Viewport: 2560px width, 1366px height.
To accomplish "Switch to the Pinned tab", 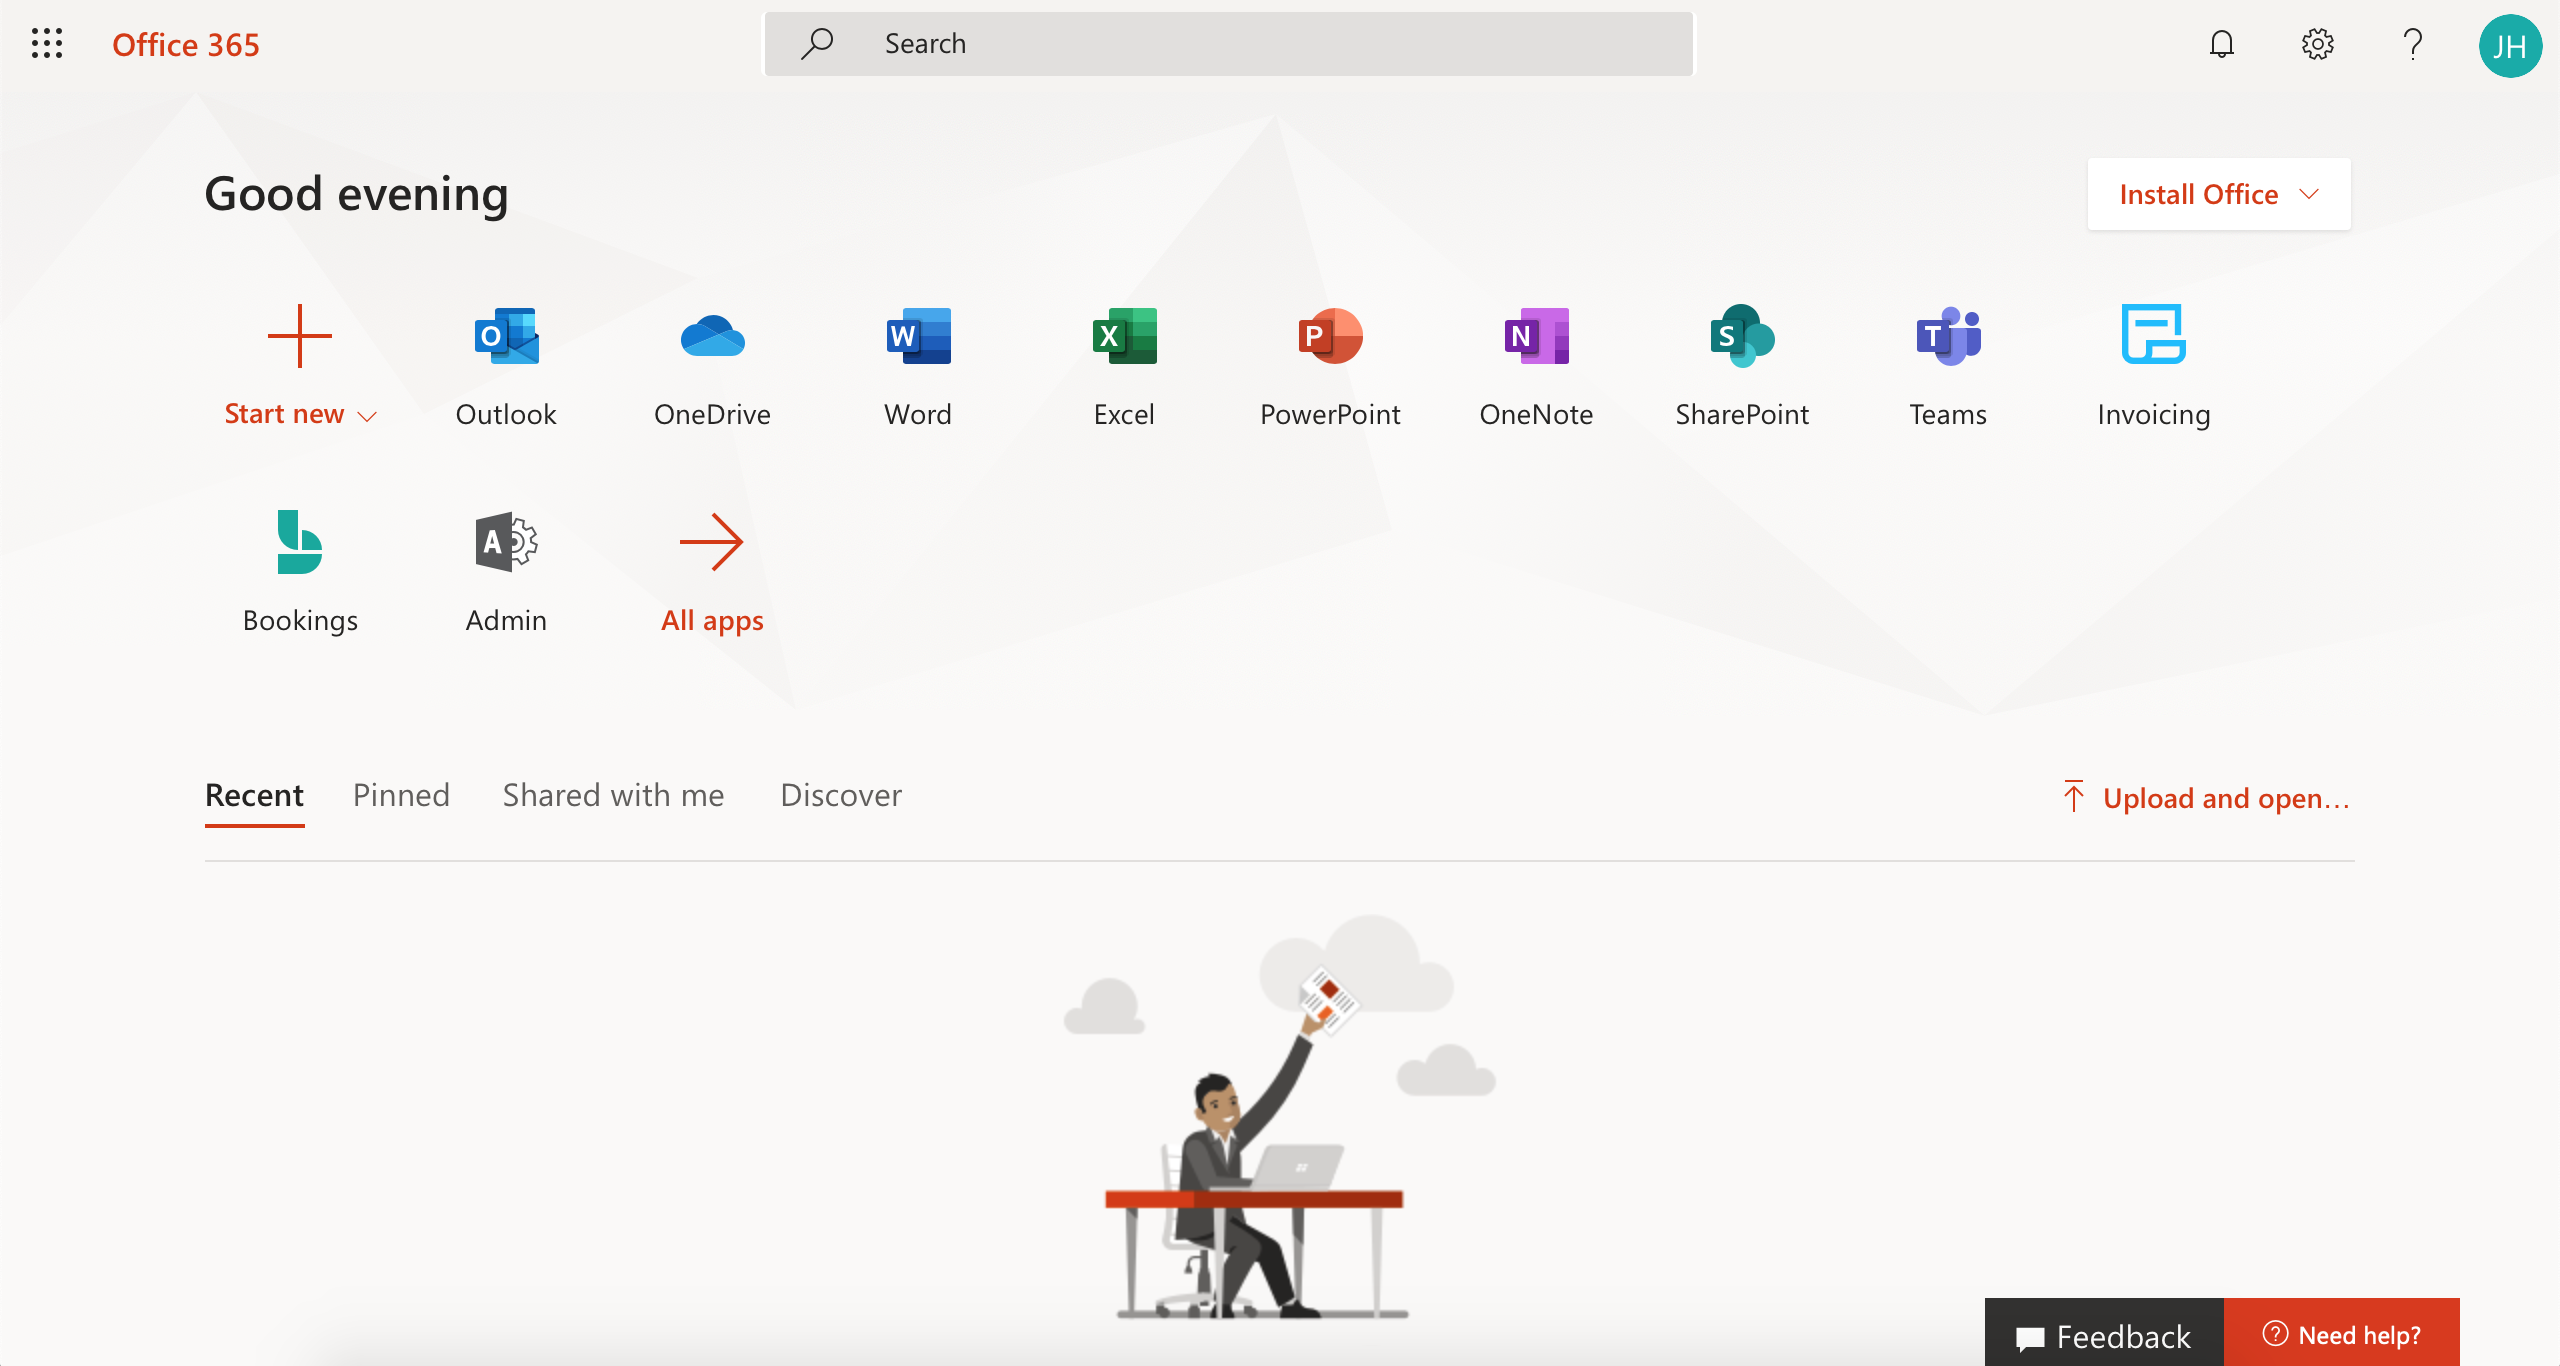I will (401, 795).
